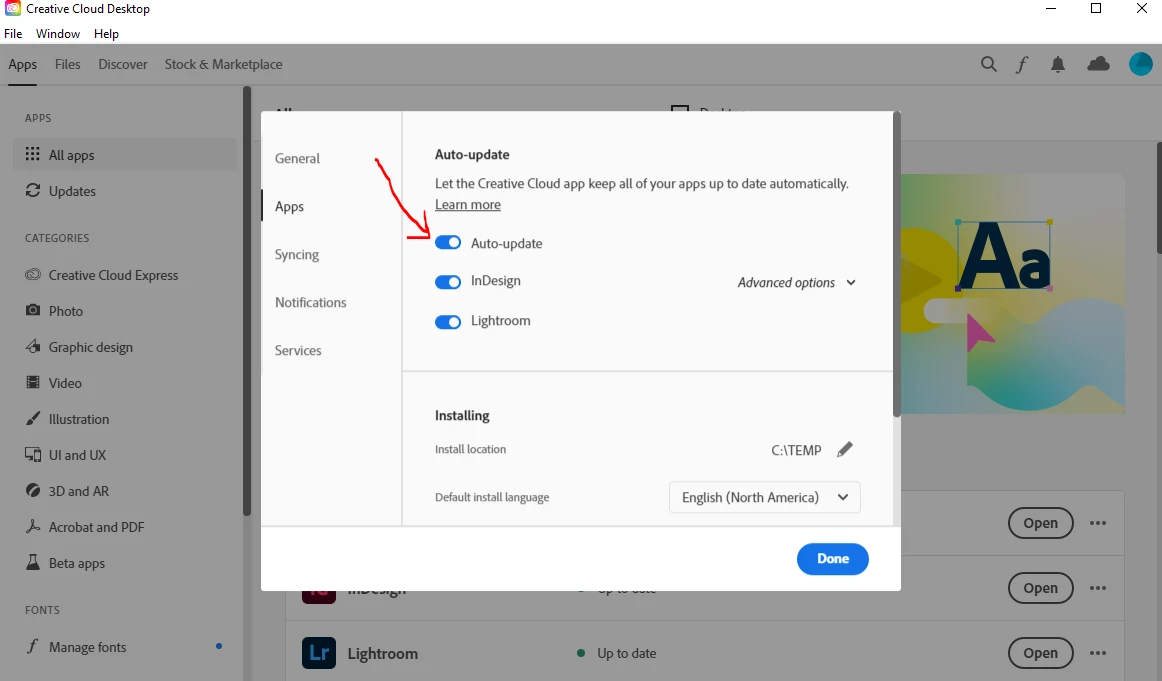Select Acrobat and PDF category label
Viewport: 1162px width, 681px height.
[96, 528]
